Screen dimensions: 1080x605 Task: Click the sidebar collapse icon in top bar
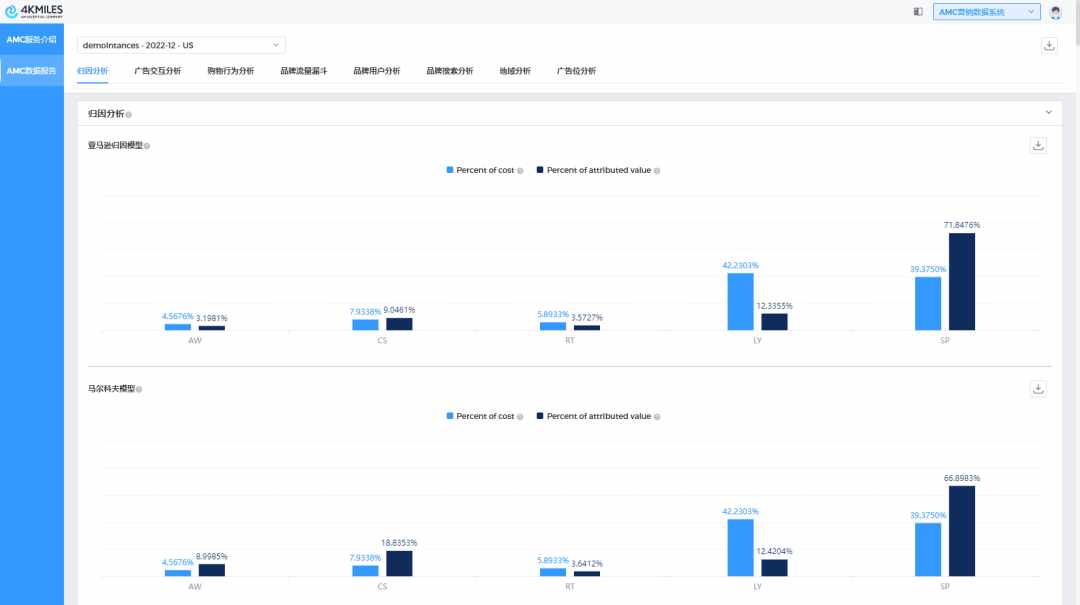pyautogui.click(x=918, y=12)
